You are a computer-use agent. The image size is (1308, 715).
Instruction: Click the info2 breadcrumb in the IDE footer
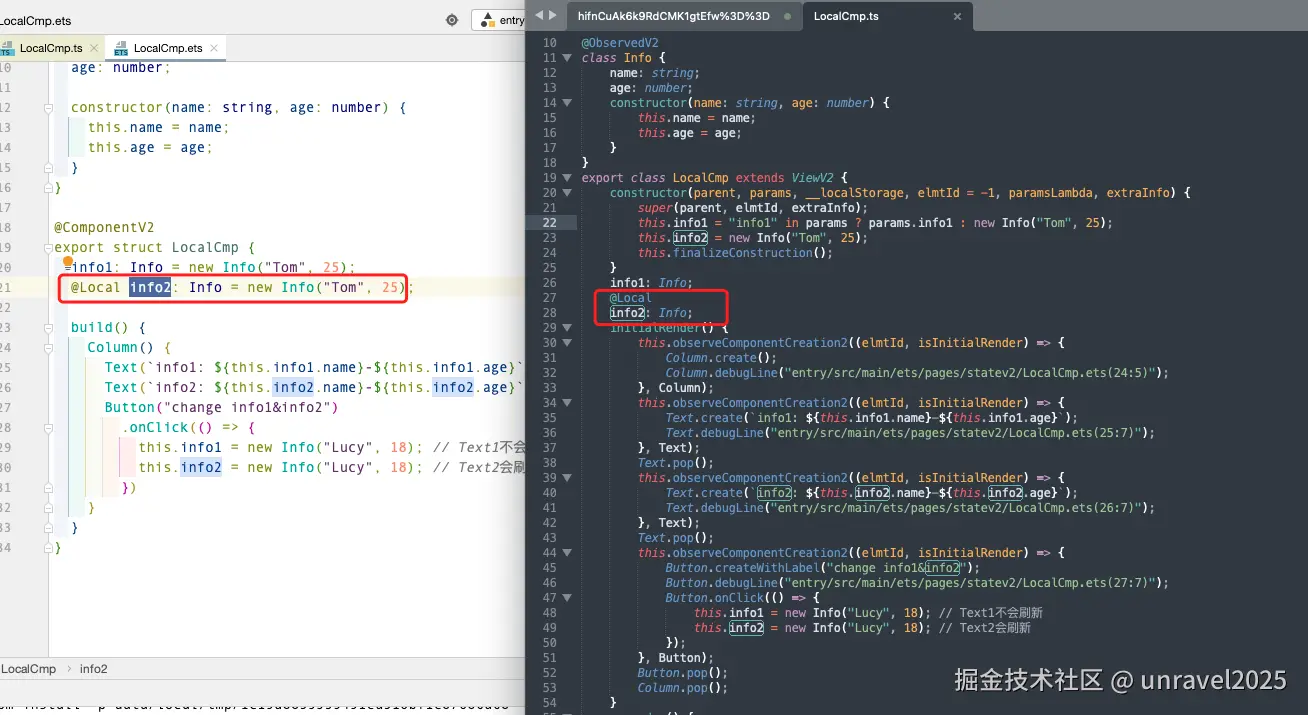tap(93, 669)
